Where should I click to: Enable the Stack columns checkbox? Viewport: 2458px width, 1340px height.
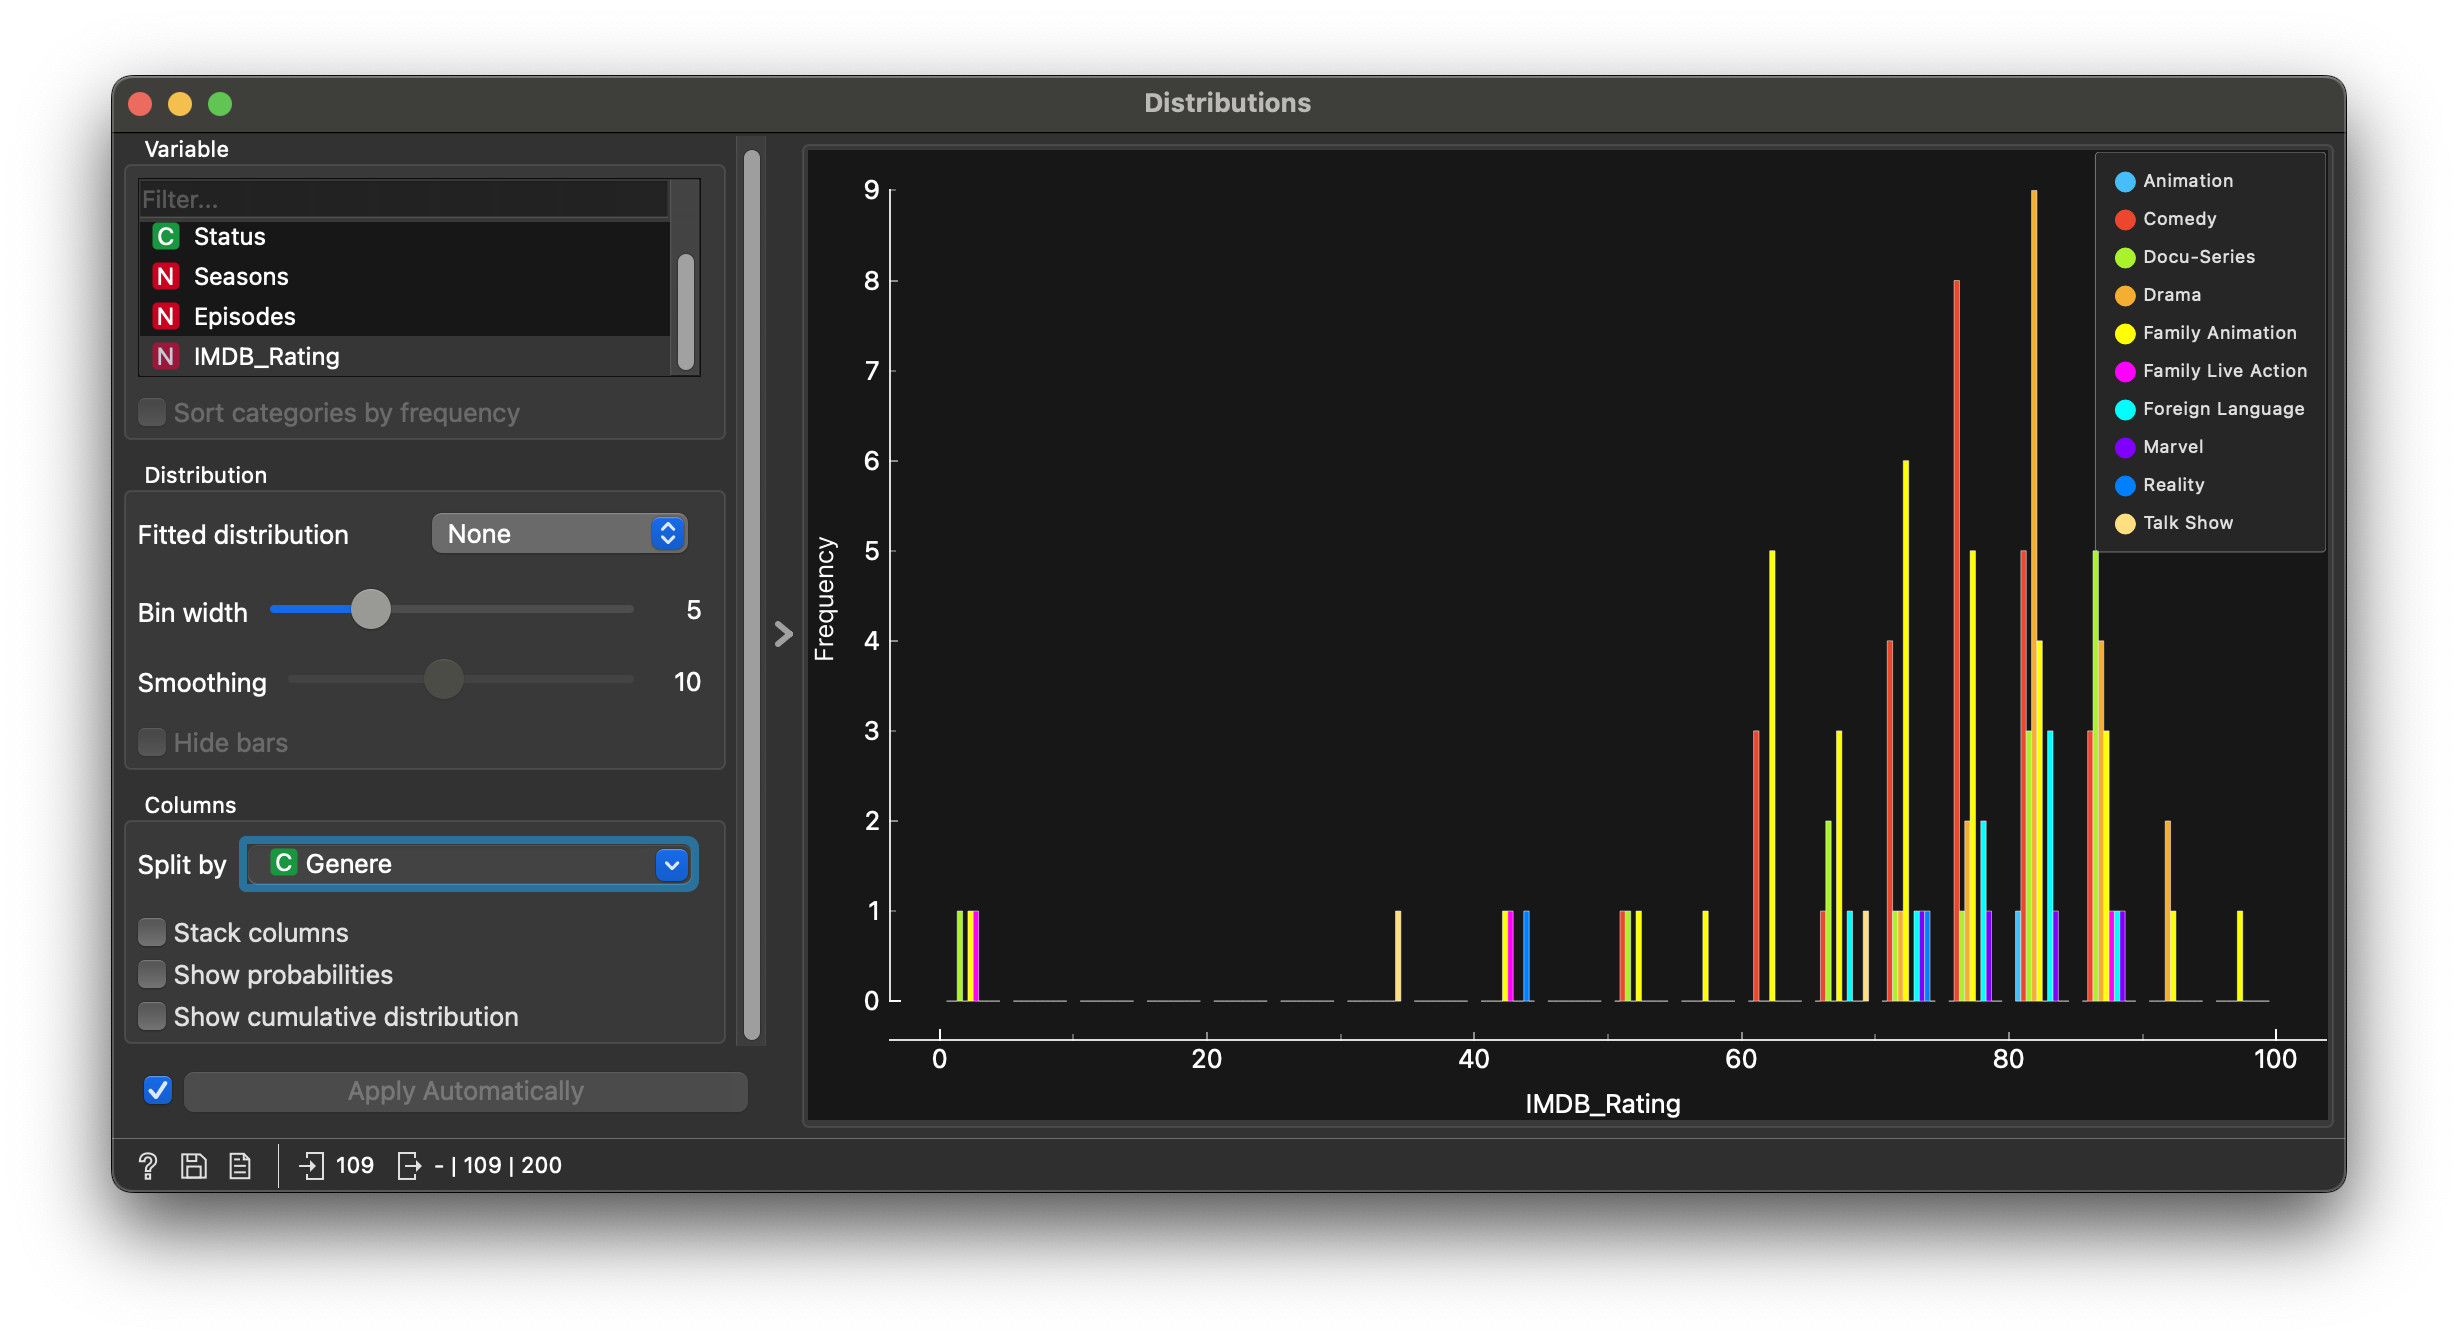(x=152, y=933)
